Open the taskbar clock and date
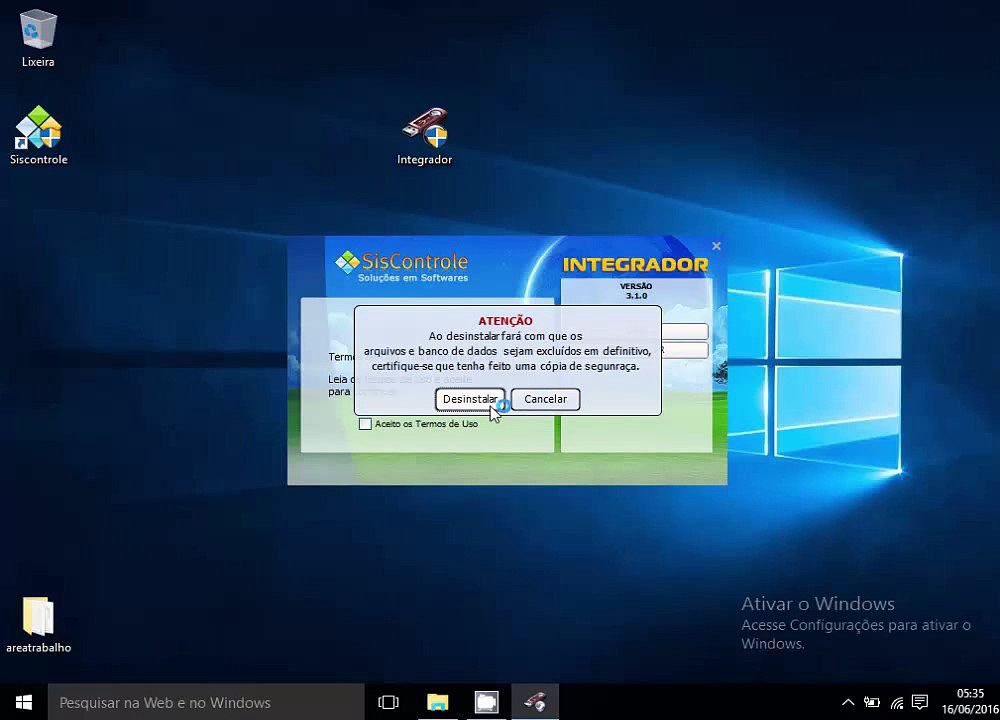1000x720 pixels. pyautogui.click(x=969, y=702)
